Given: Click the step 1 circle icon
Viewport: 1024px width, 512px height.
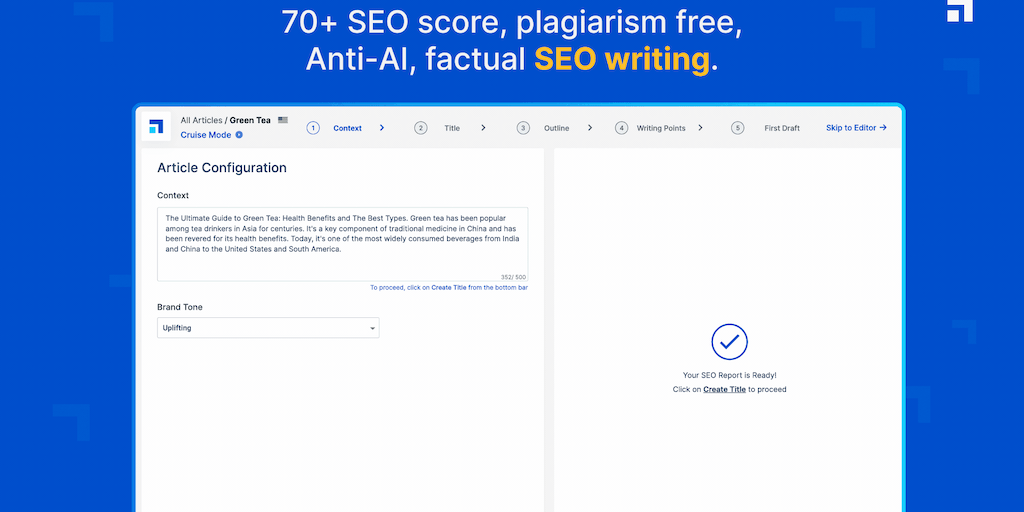Looking at the screenshot, I should point(313,128).
